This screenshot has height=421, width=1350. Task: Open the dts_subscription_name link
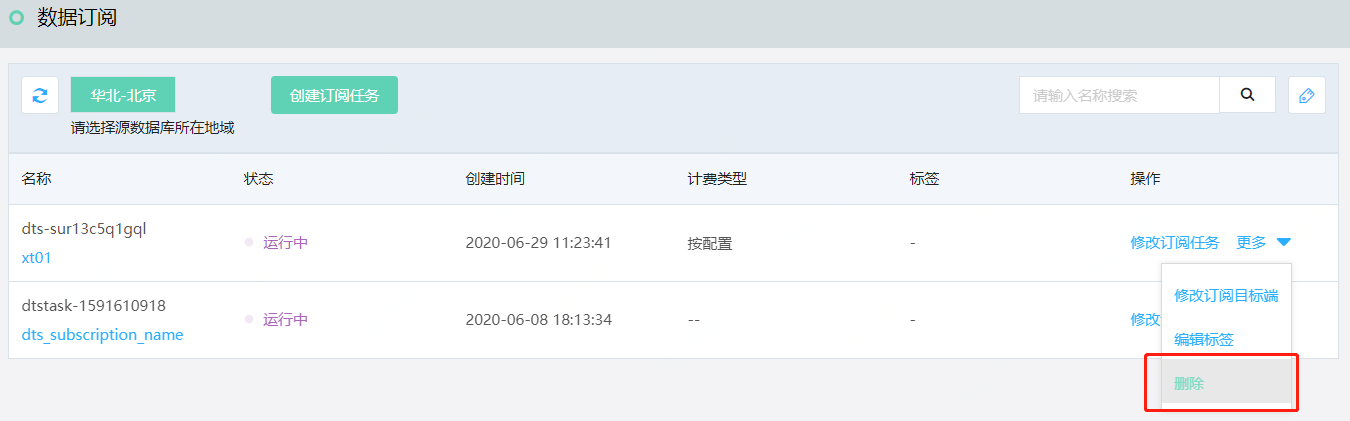pyautogui.click(x=102, y=334)
